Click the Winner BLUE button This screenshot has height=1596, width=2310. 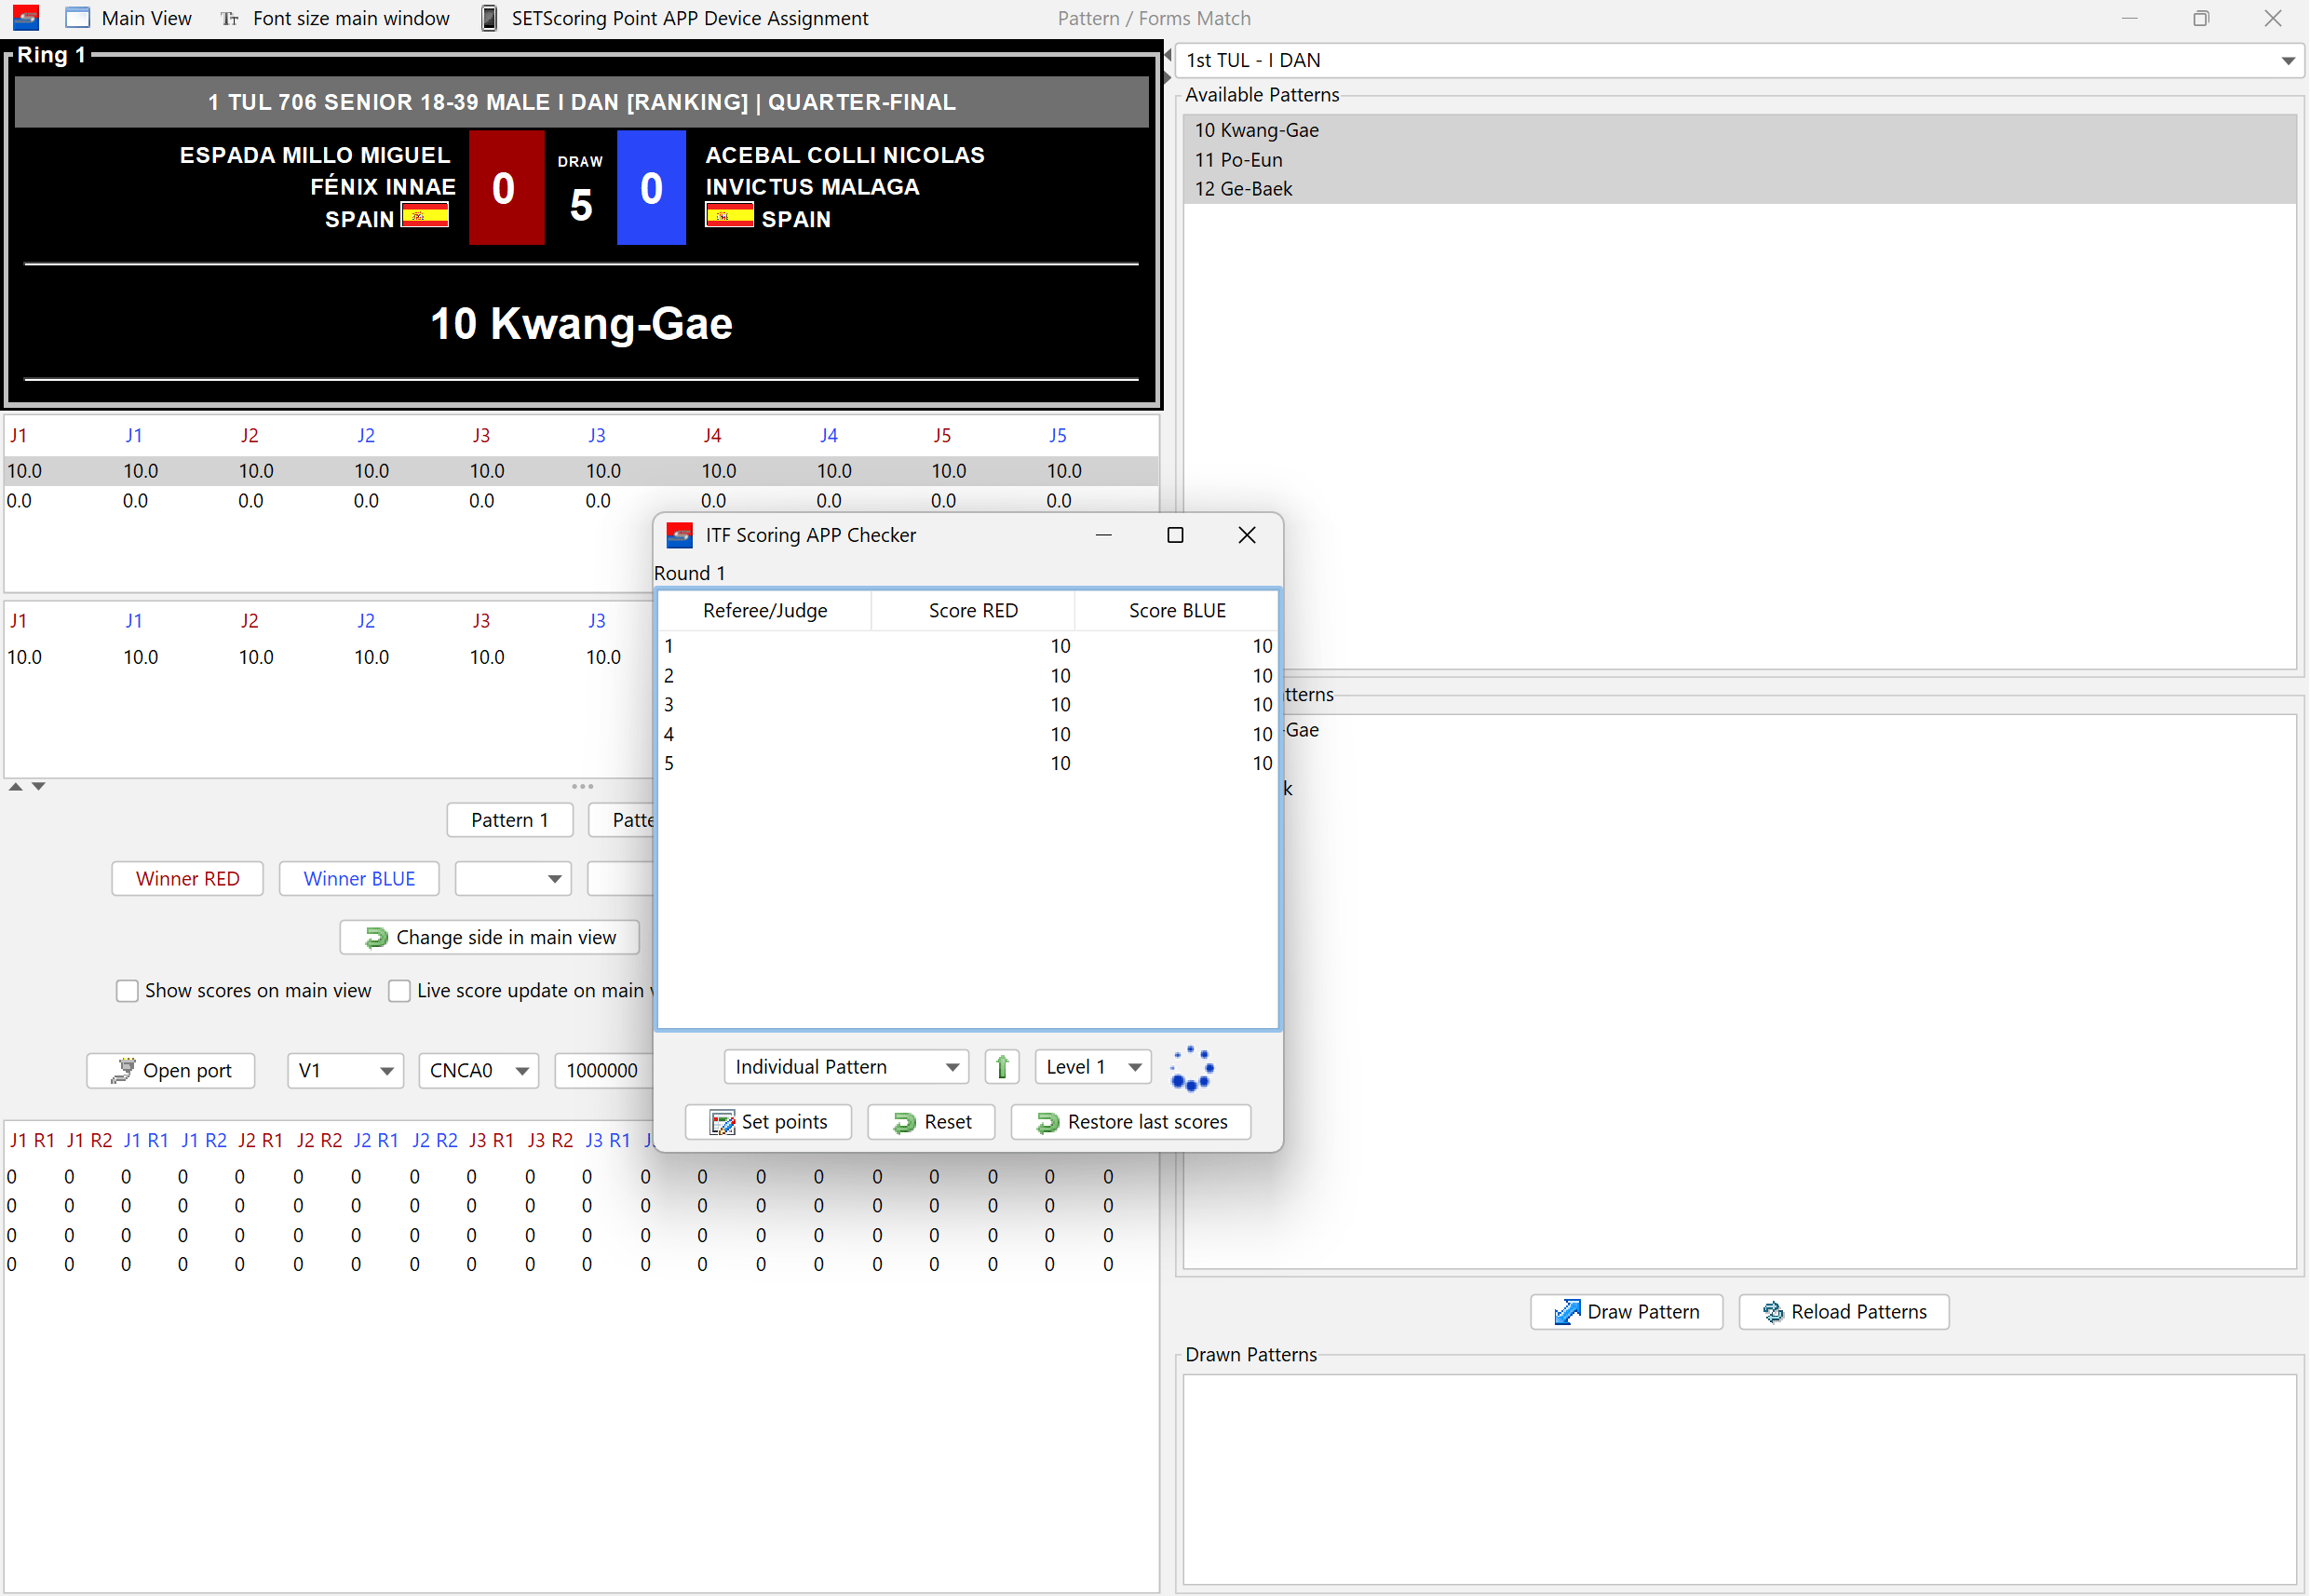[359, 878]
